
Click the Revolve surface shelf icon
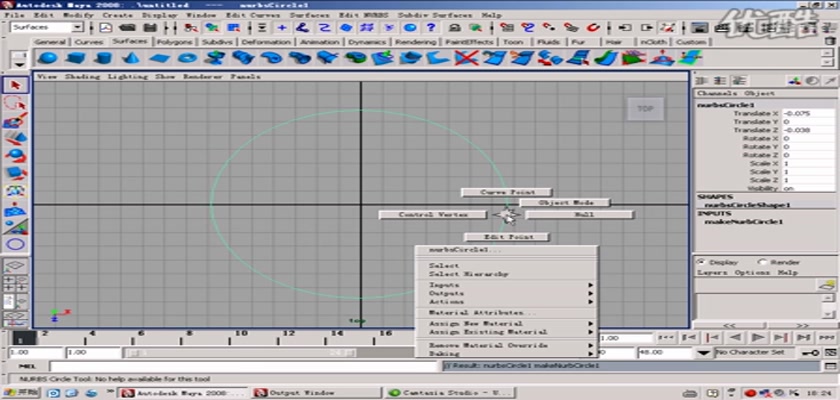(215, 57)
